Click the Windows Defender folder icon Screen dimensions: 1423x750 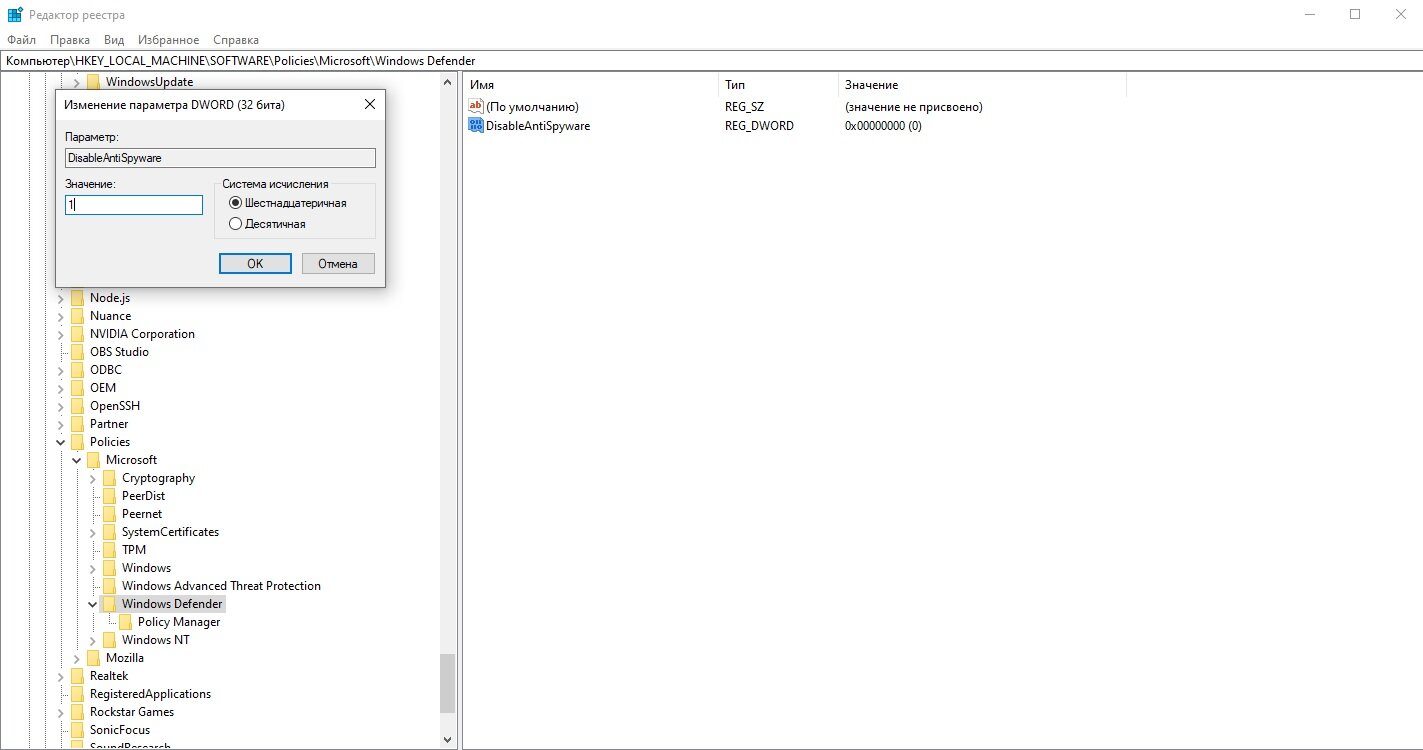pyautogui.click(x=110, y=604)
